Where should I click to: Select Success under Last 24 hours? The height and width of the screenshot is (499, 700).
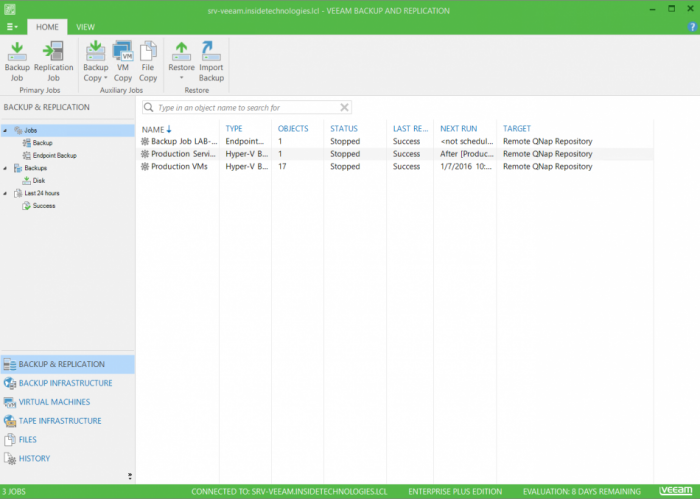[x=44, y=206]
